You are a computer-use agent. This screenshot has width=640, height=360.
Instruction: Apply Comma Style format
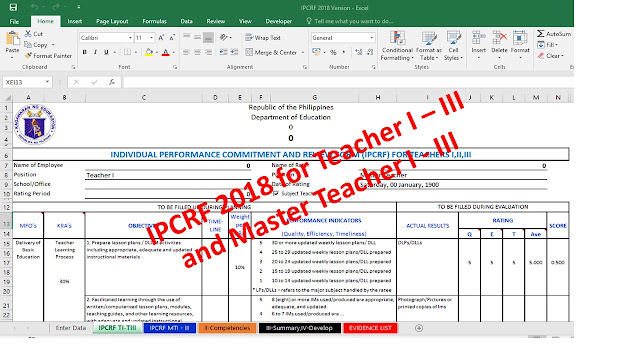point(344,52)
